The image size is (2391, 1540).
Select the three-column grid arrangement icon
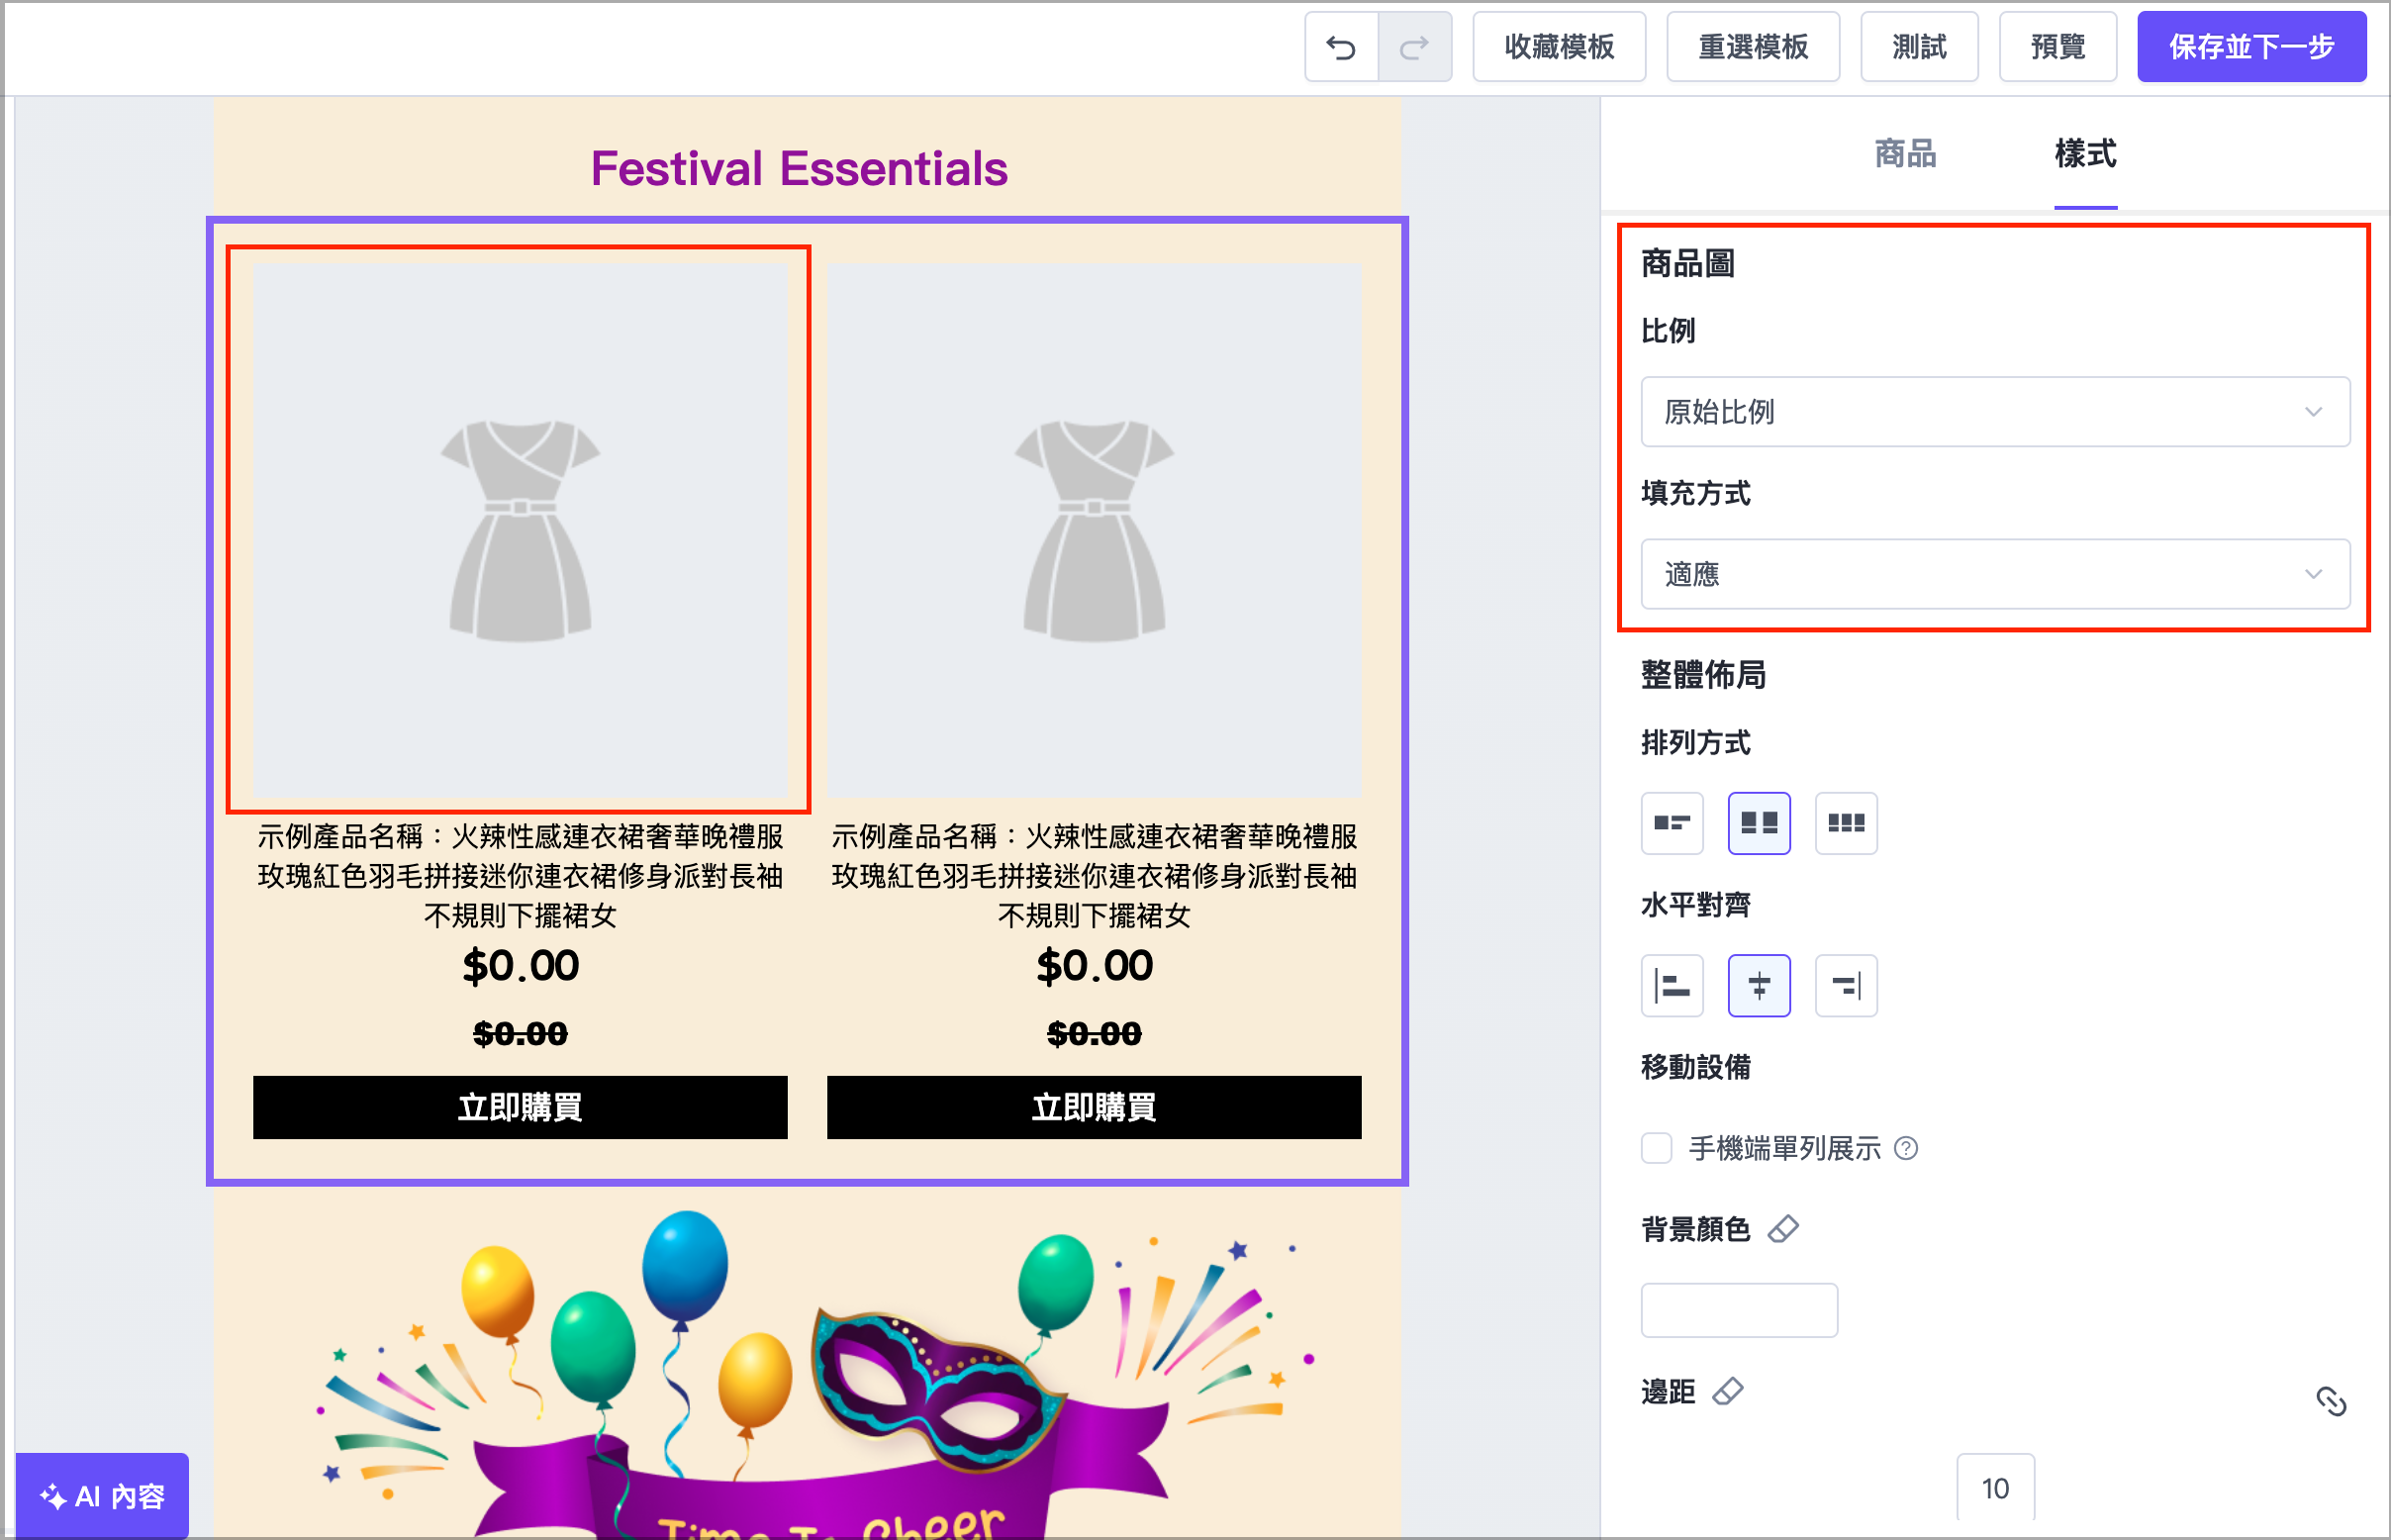click(x=1845, y=823)
